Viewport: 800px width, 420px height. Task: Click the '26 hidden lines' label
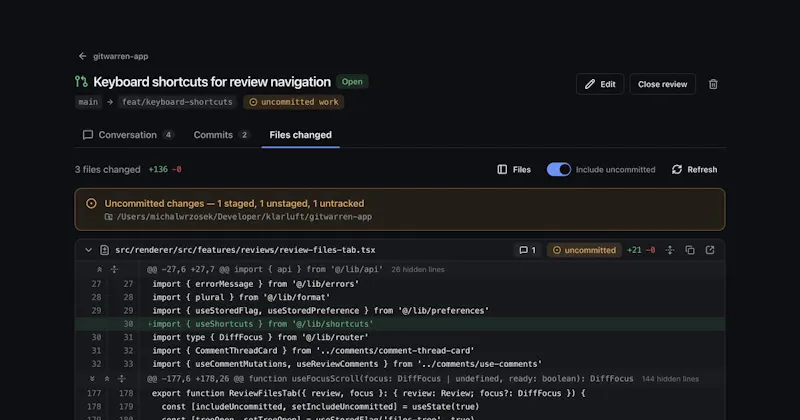point(417,269)
